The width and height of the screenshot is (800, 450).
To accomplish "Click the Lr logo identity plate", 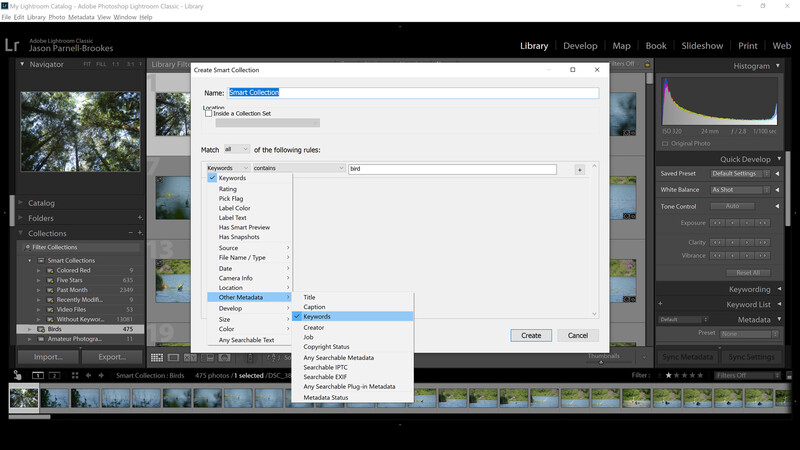I will point(12,45).
